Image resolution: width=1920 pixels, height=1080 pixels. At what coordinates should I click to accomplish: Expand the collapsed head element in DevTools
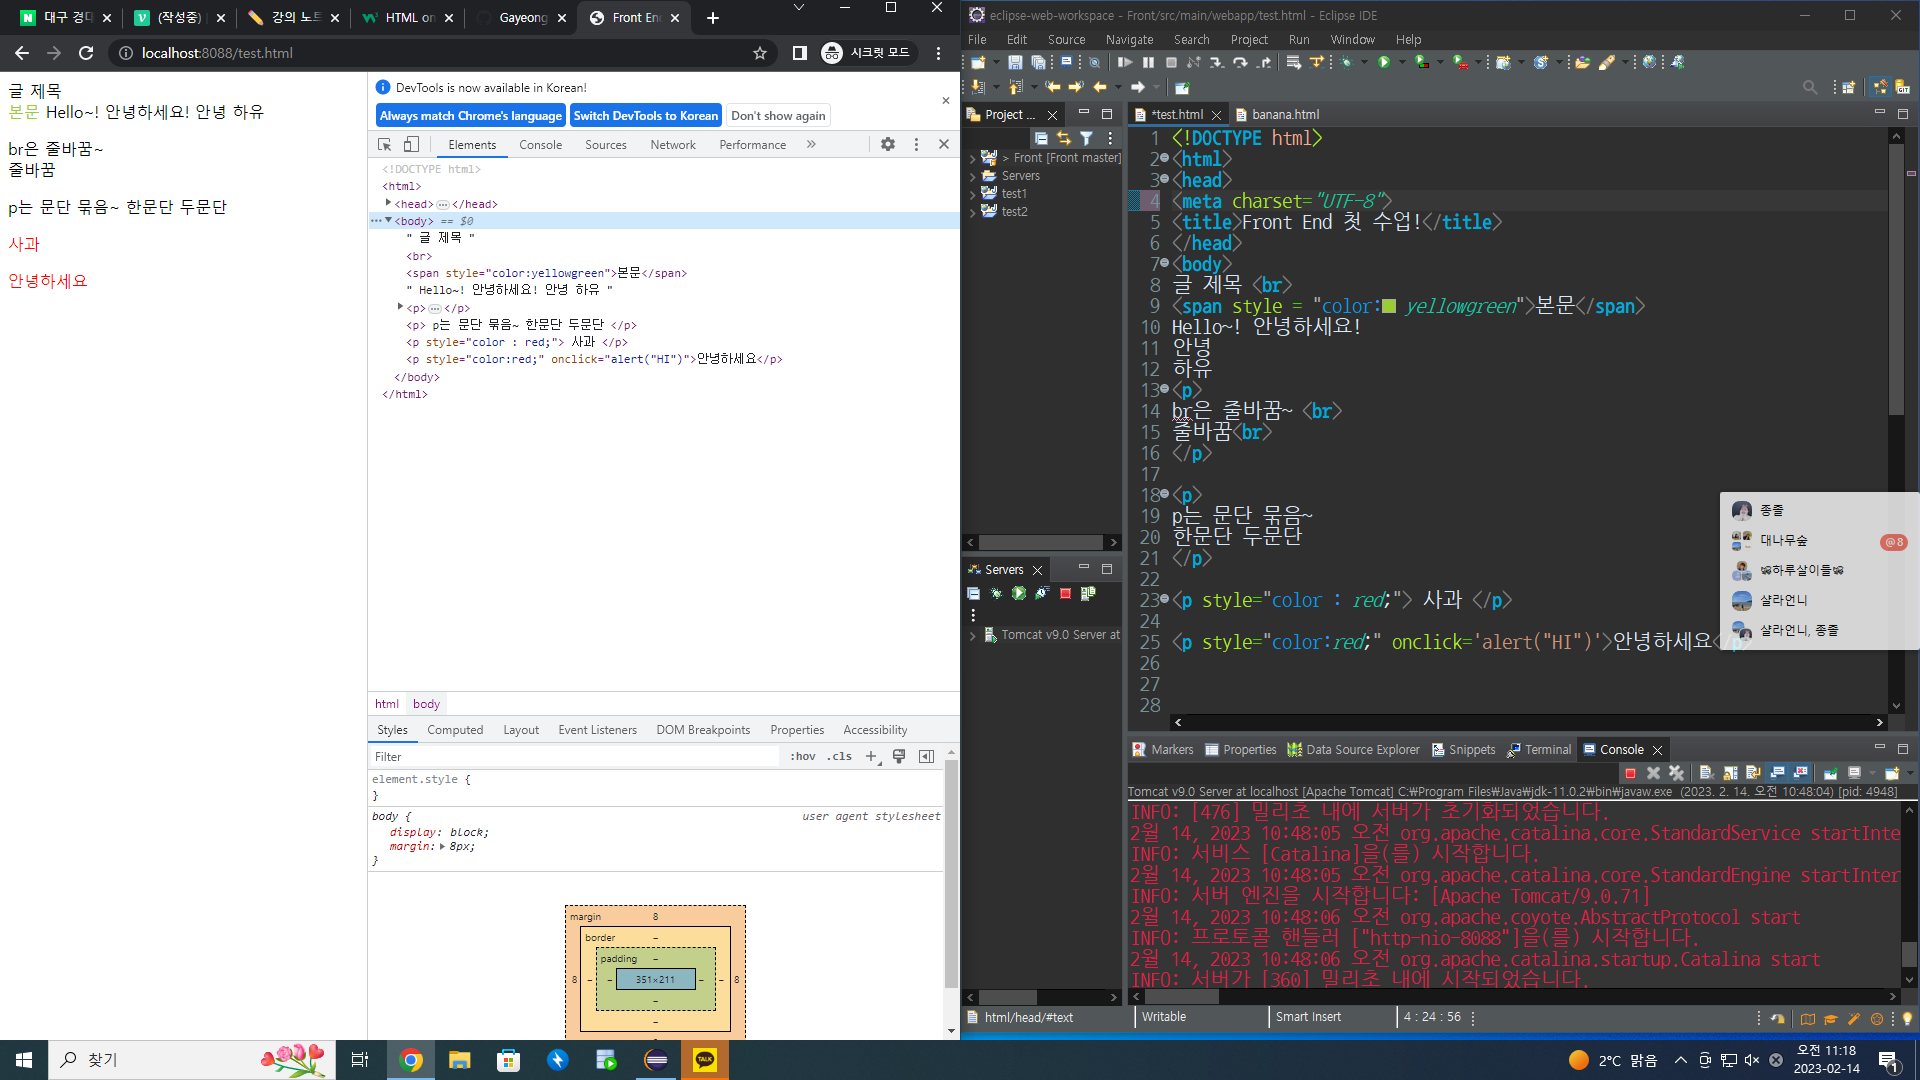[388, 203]
